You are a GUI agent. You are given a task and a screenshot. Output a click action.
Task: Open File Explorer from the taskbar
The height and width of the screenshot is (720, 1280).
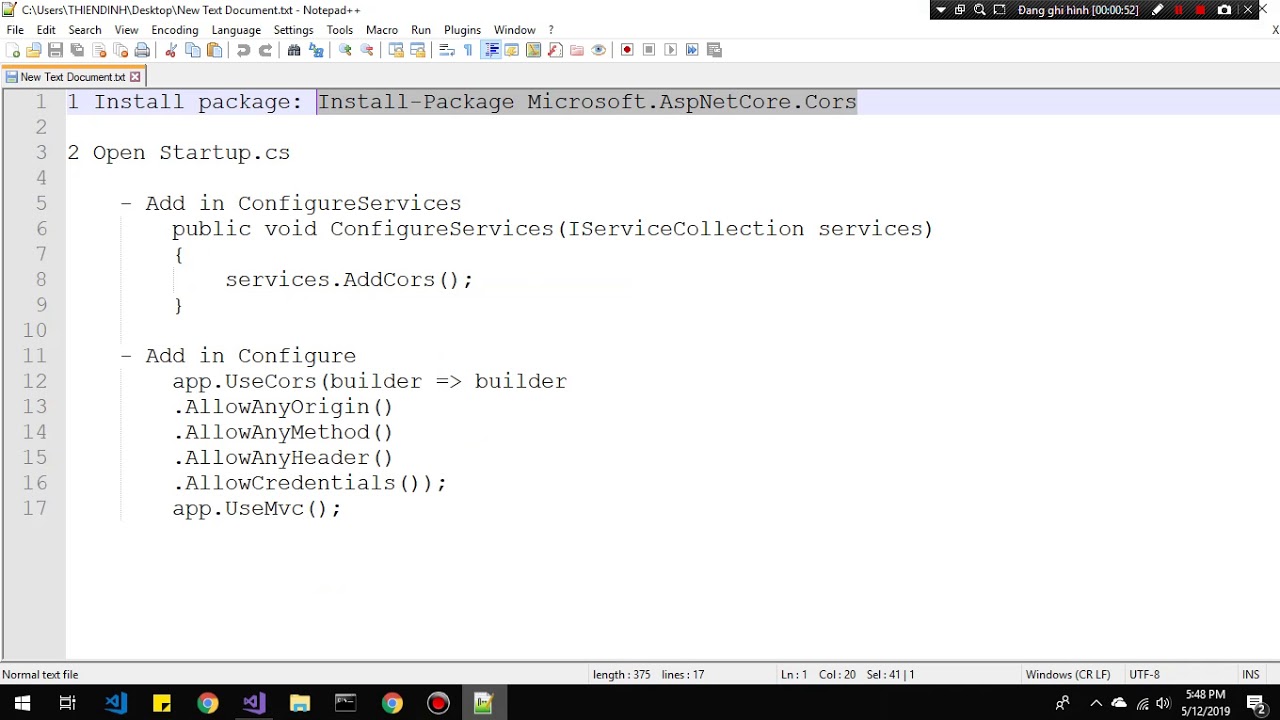click(299, 703)
